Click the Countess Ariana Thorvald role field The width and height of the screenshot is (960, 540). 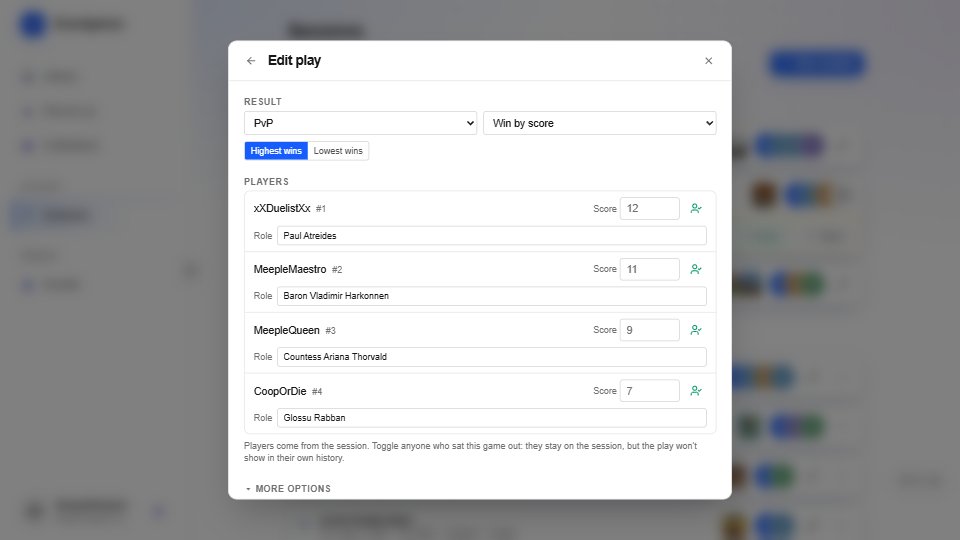pyautogui.click(x=492, y=357)
